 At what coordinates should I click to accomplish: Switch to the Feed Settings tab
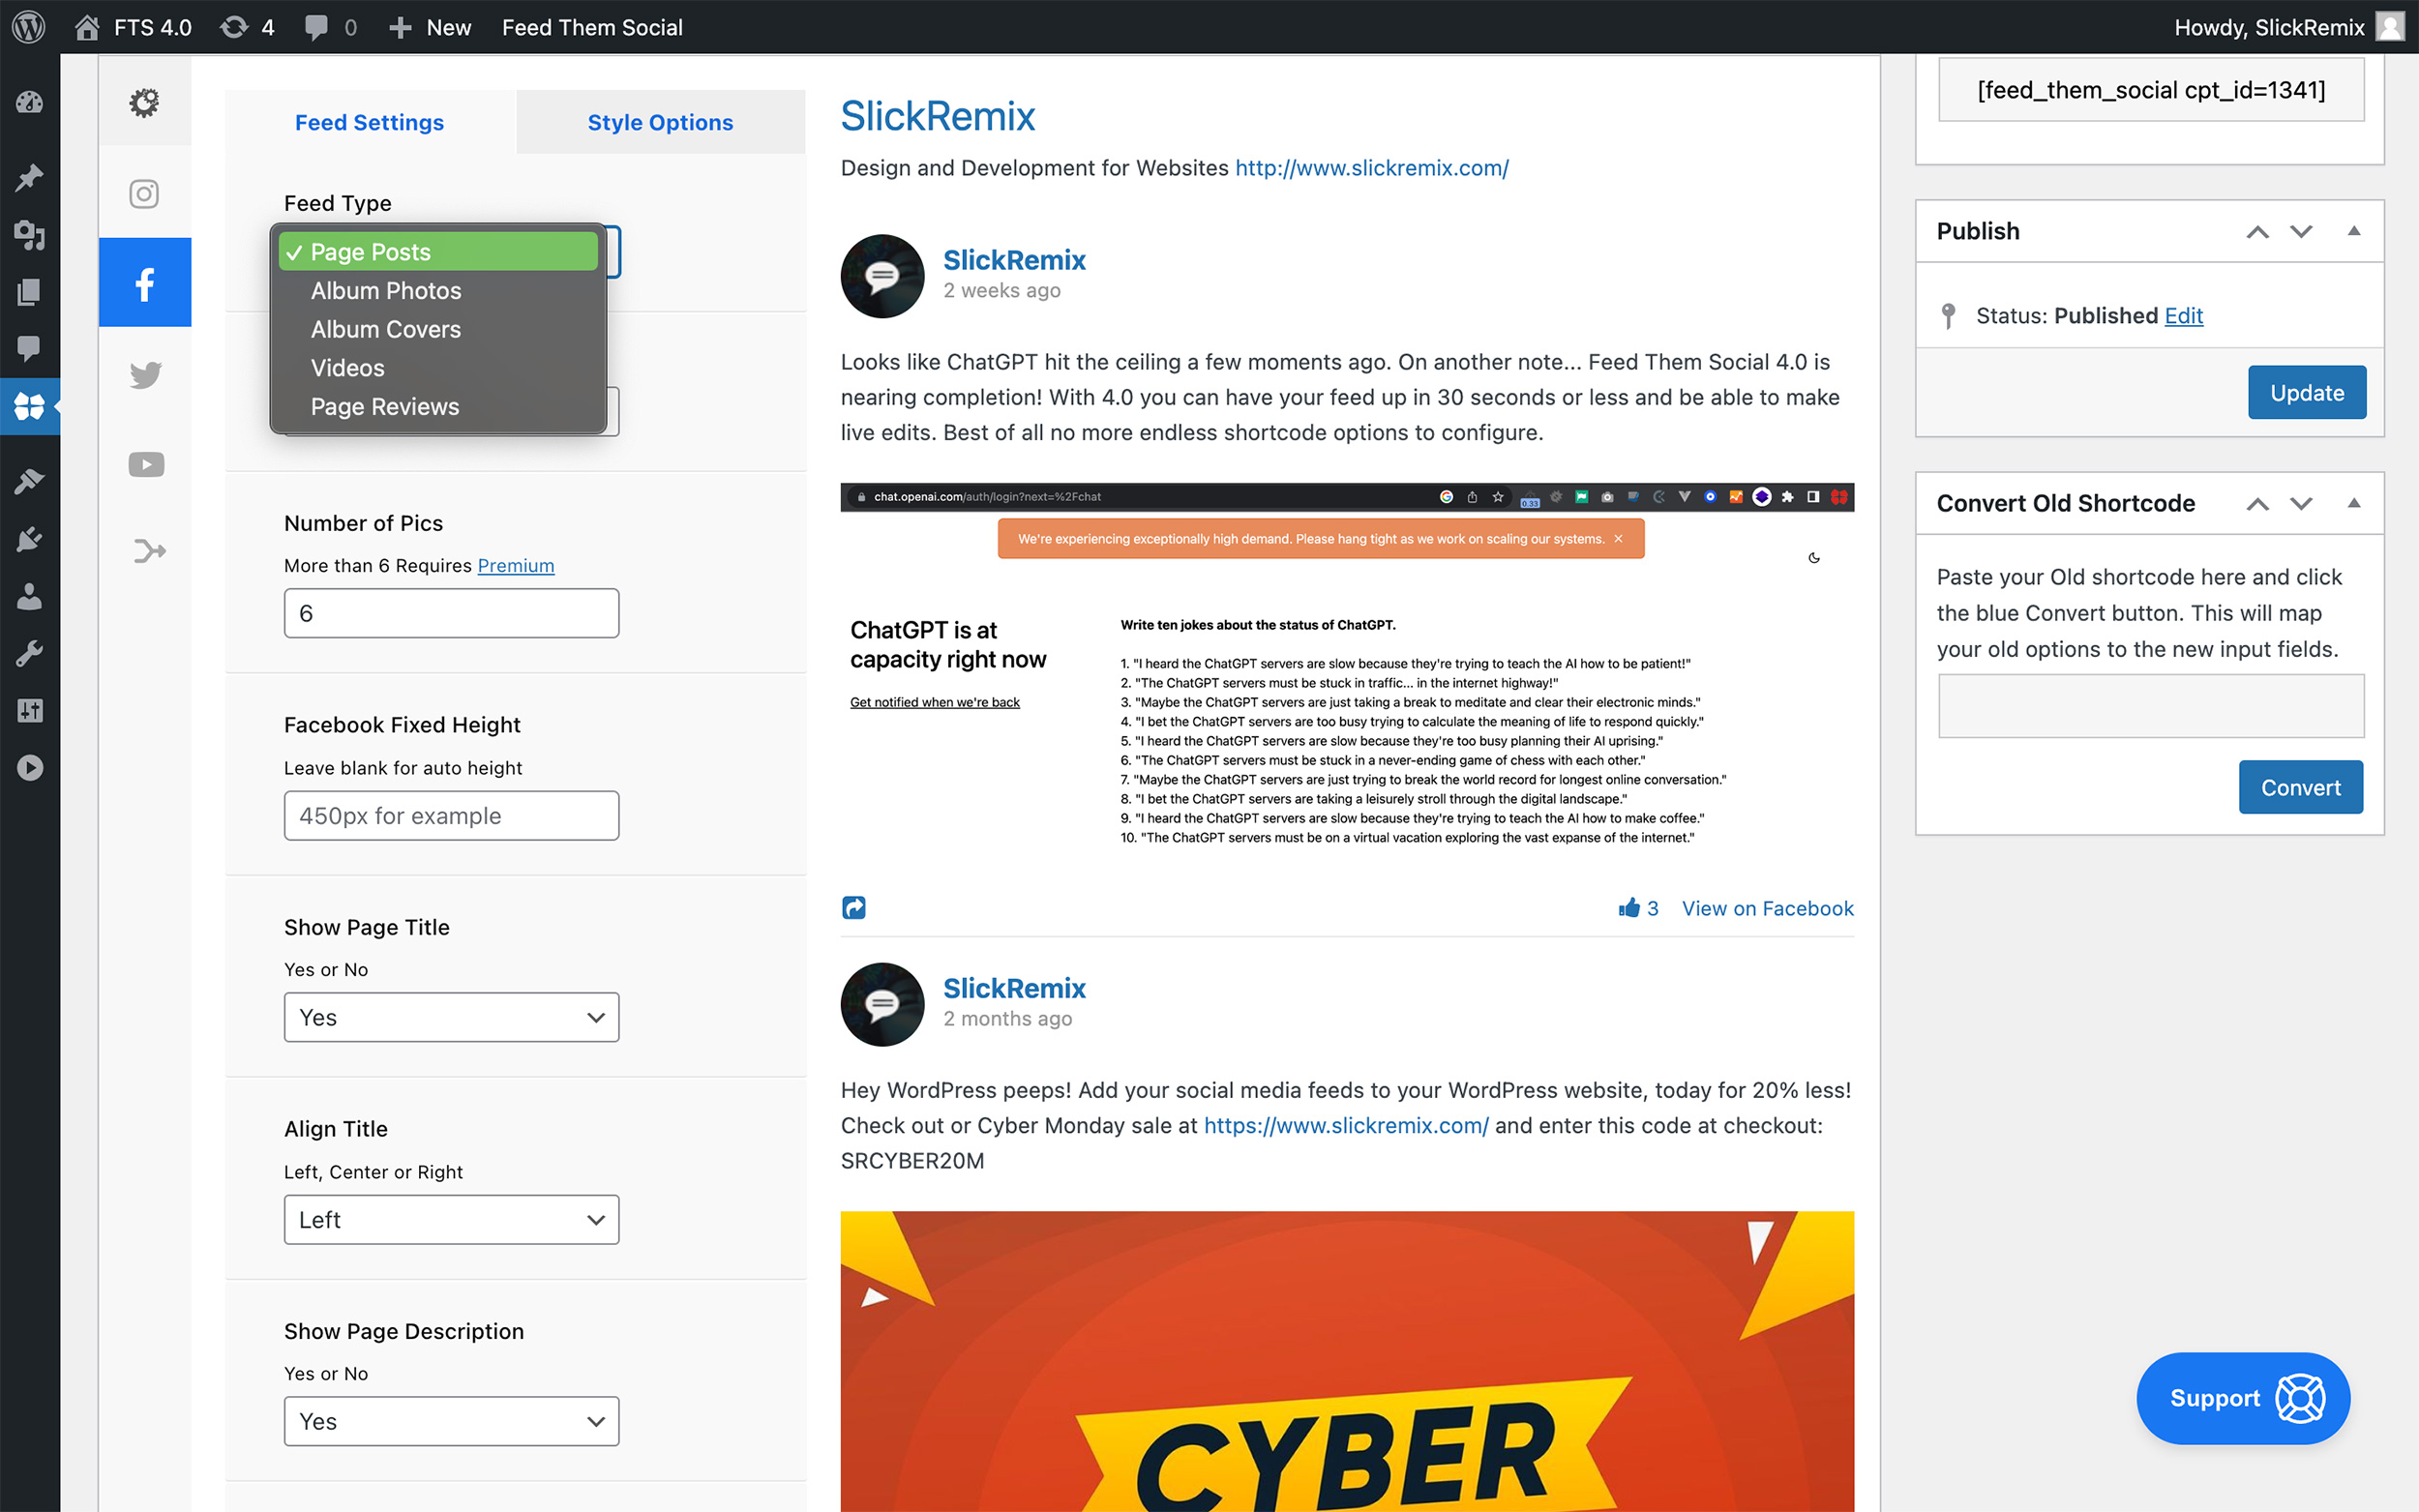[369, 122]
